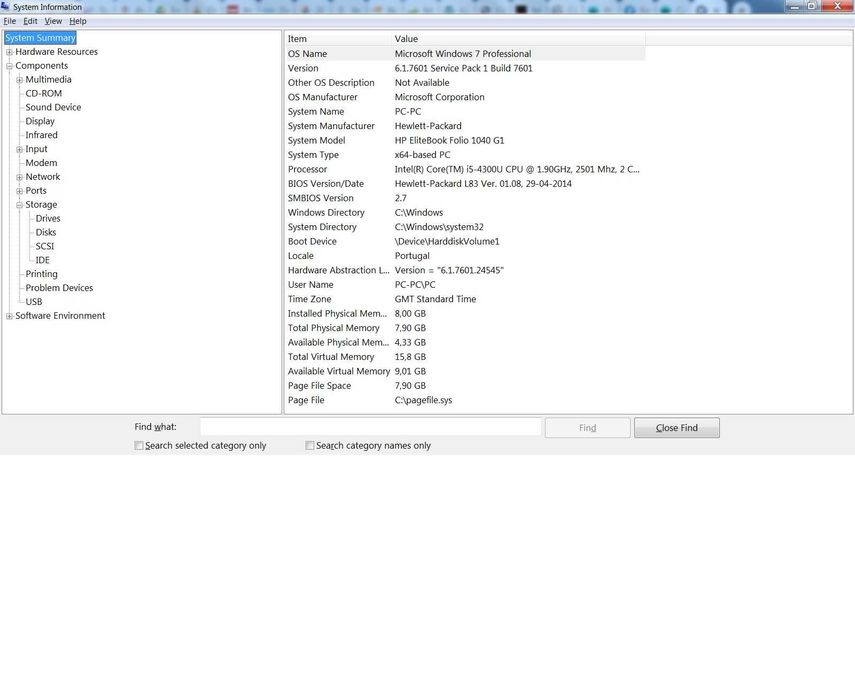The height and width of the screenshot is (699, 855).
Task: Click the Processor row item
Action: (x=308, y=170)
